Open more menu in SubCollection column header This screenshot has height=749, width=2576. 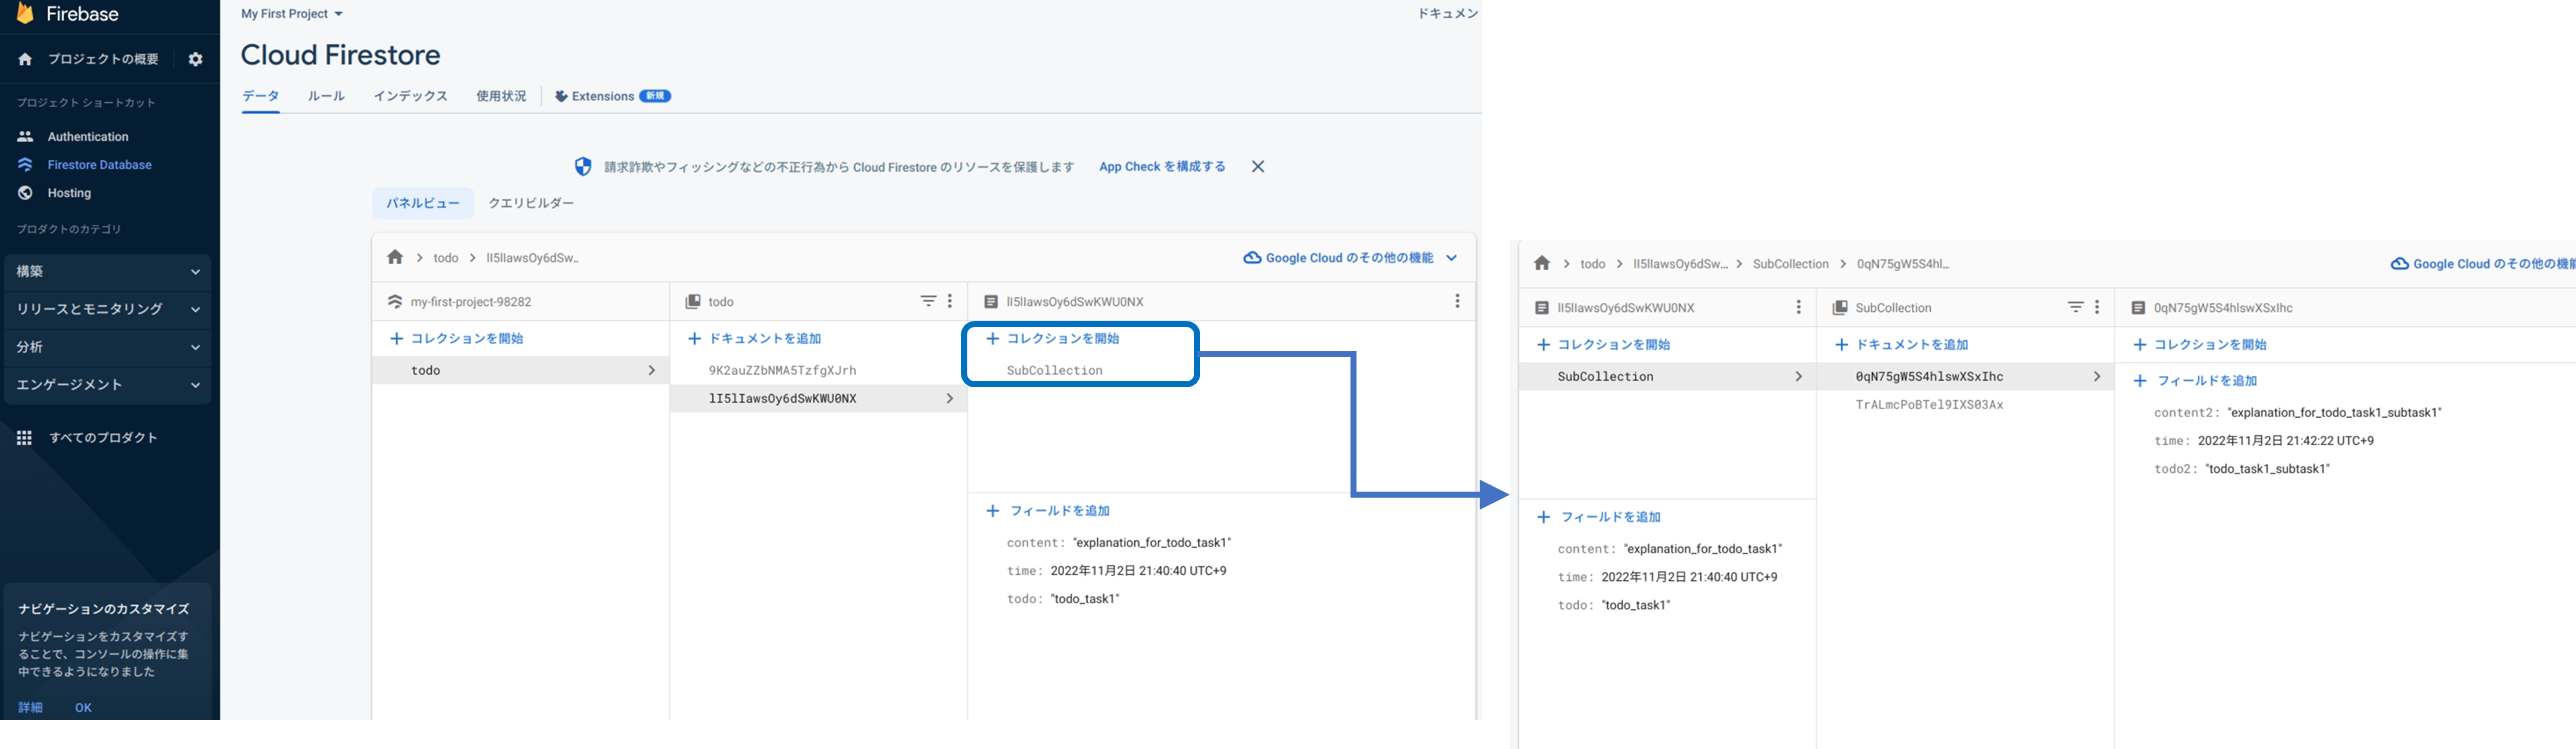[2097, 307]
